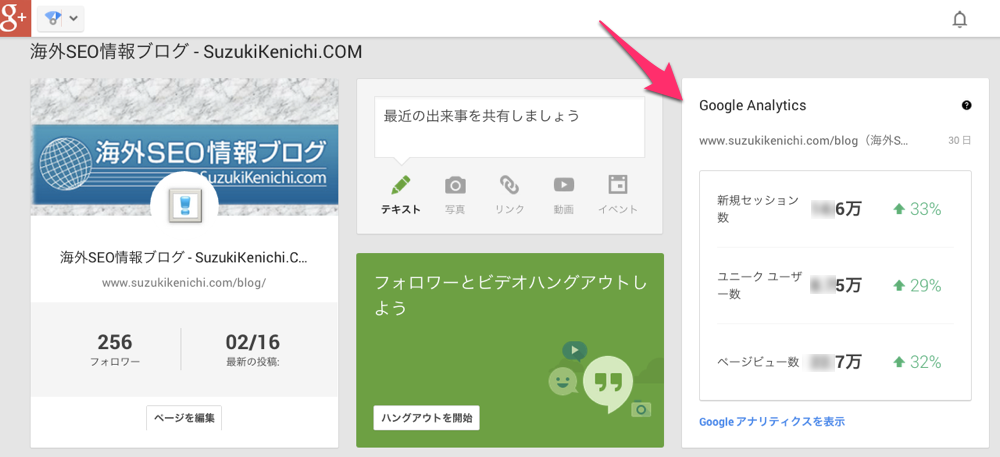Click ページを編集 button
1000x457 pixels.
(184, 418)
